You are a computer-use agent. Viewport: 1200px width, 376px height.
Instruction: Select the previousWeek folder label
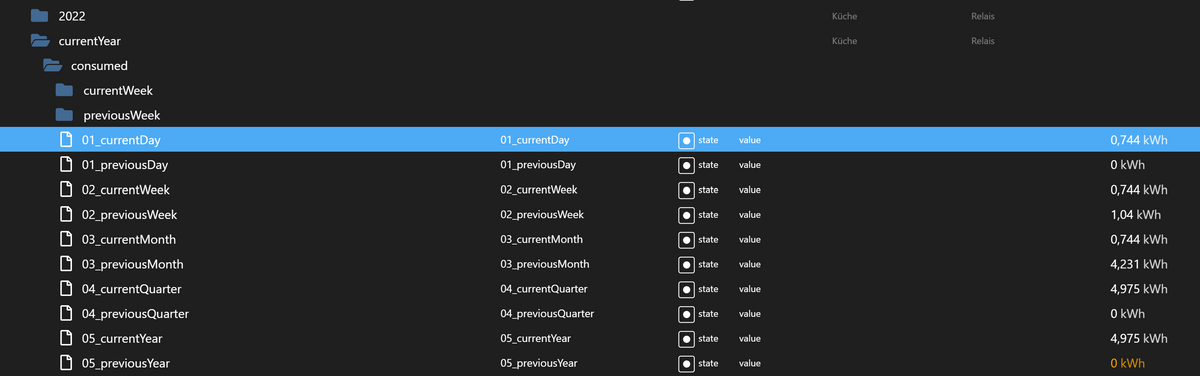(x=122, y=115)
